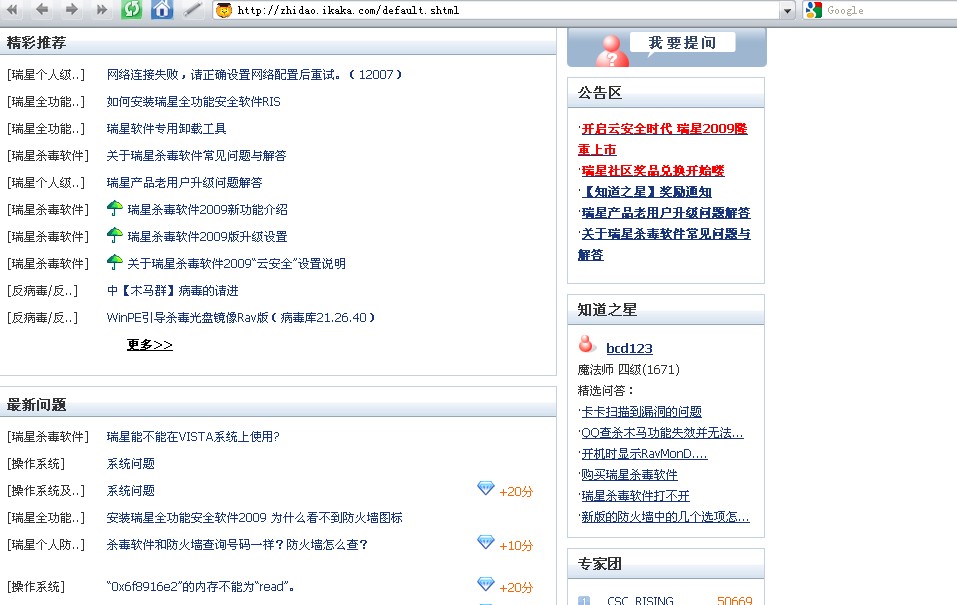Open 如何安装瑞星全功能安全软件RIS article

193,102
